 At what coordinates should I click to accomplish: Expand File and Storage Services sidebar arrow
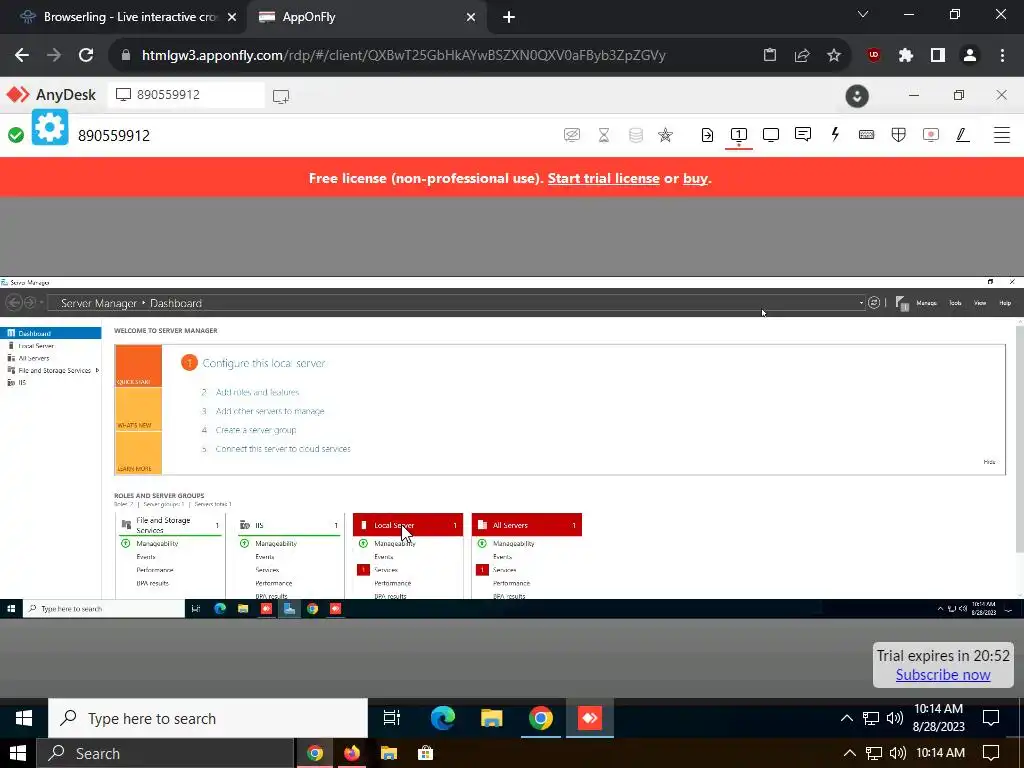97,370
